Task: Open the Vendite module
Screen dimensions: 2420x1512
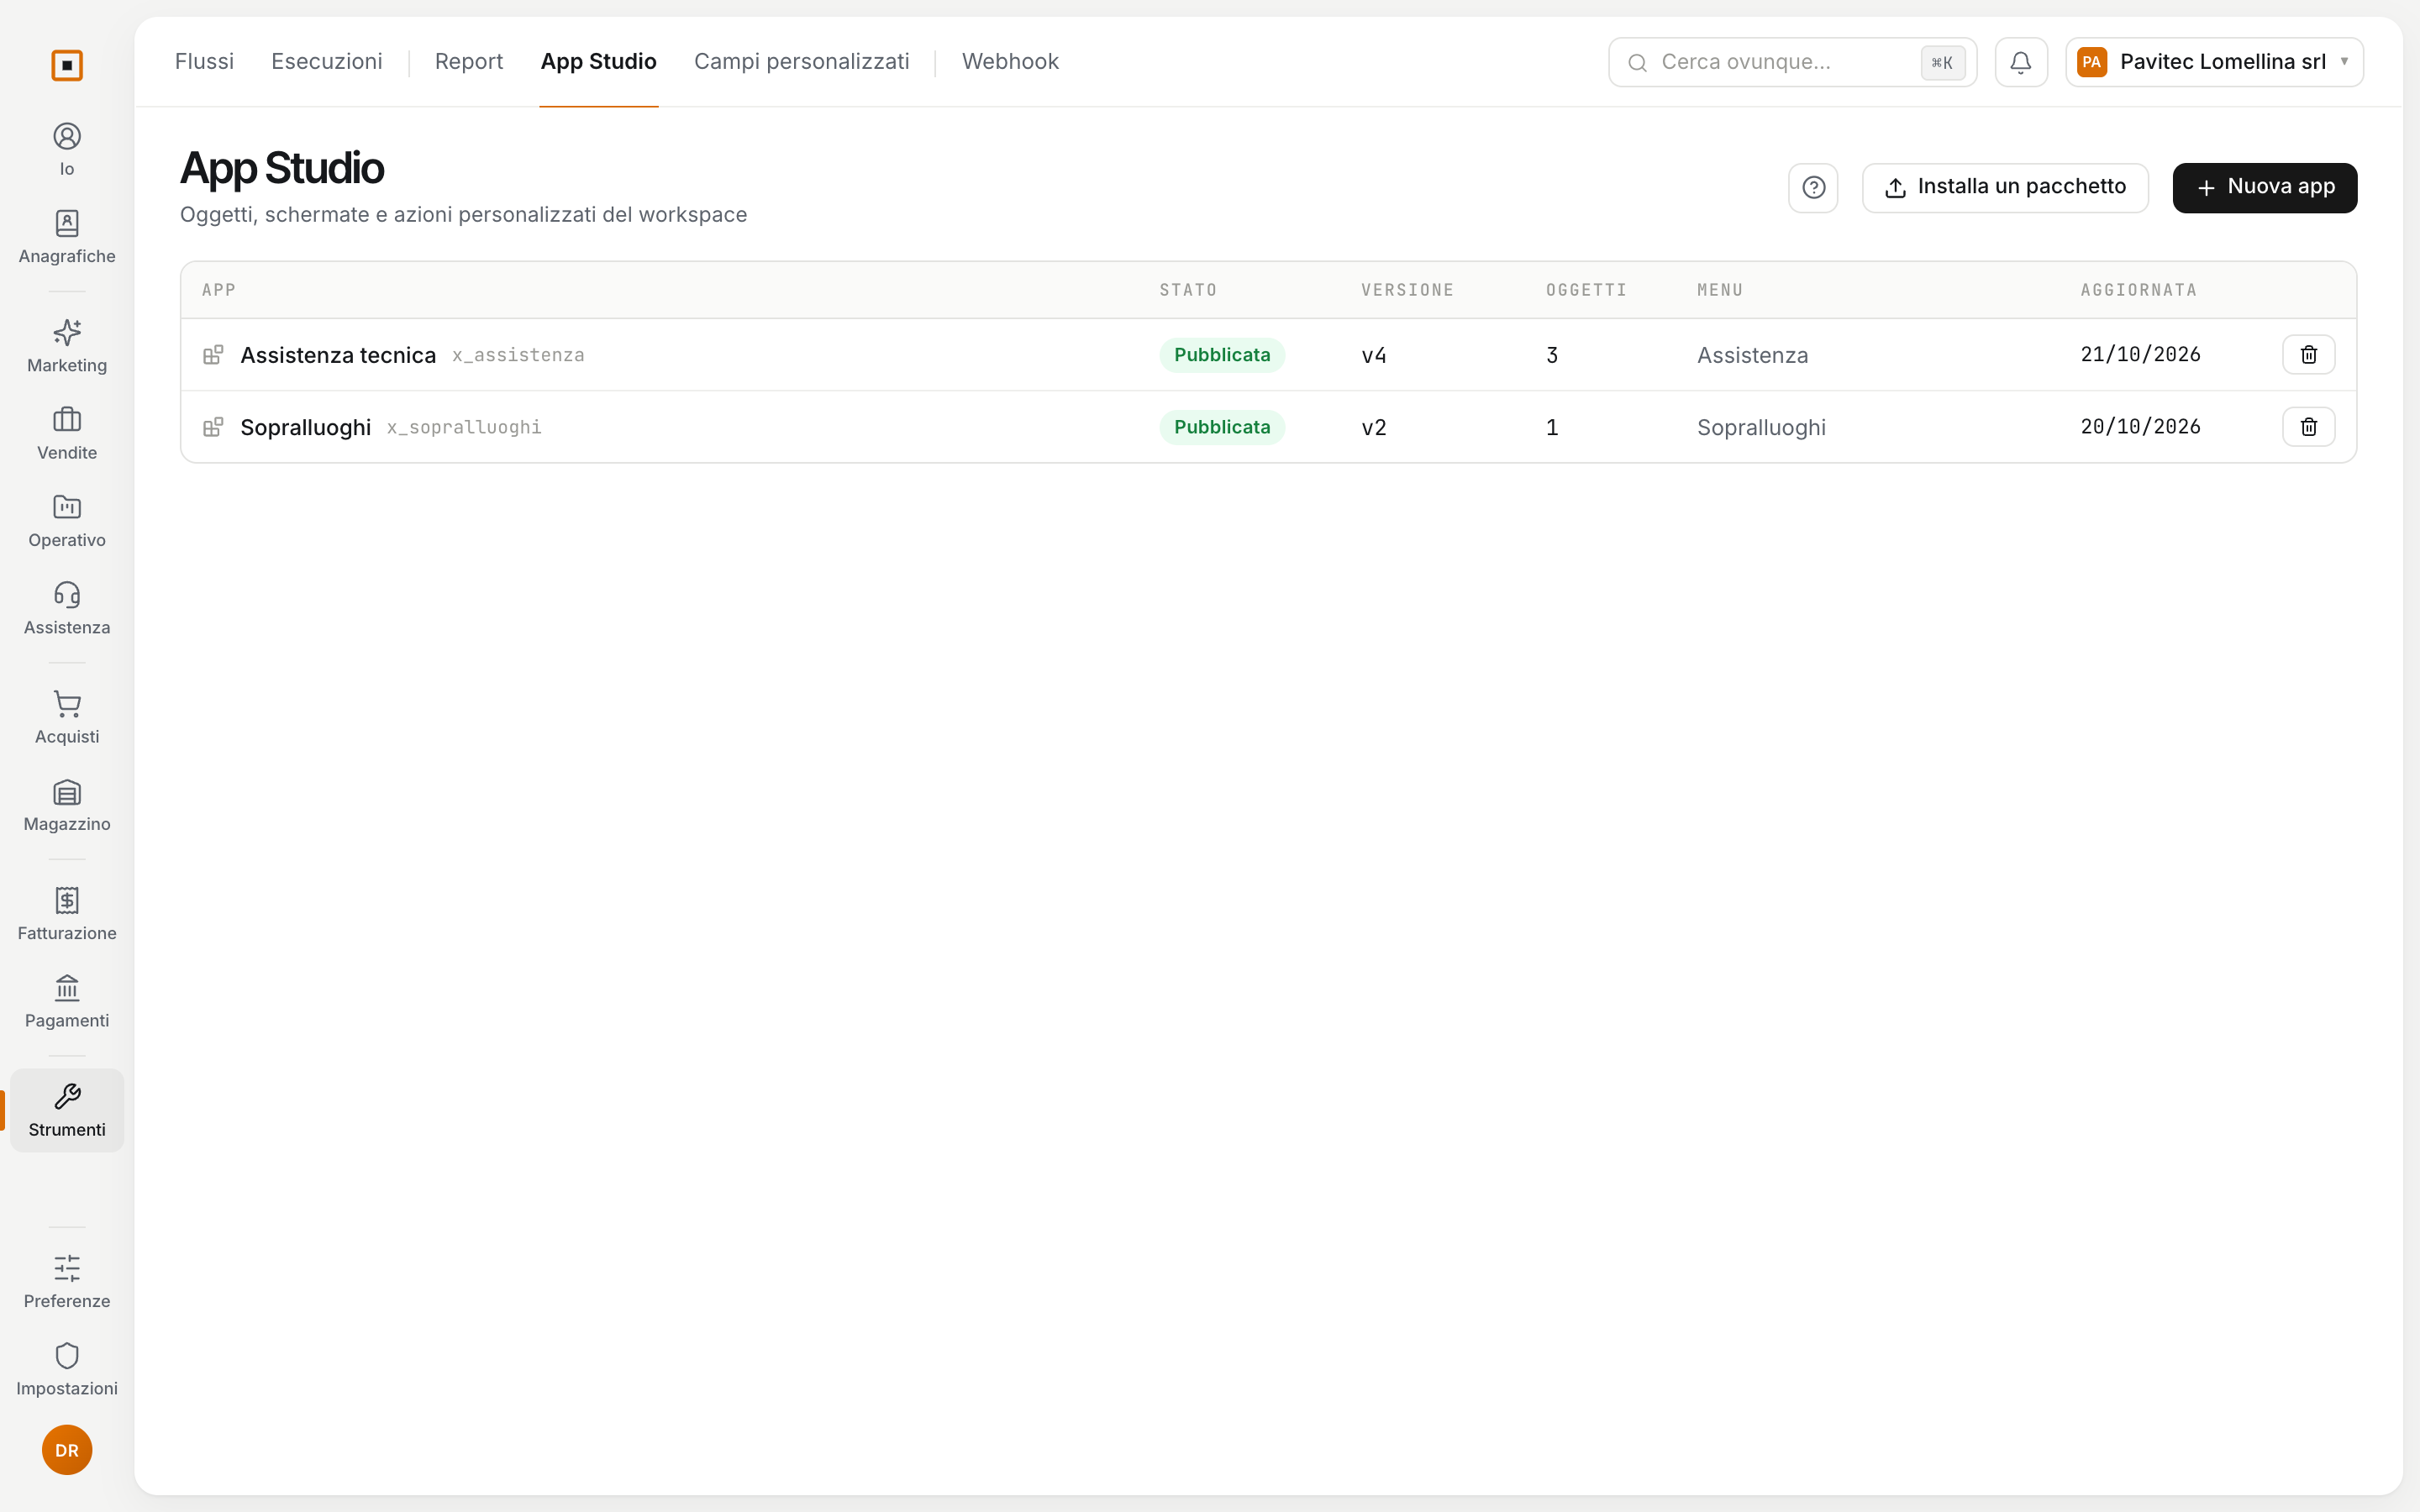Action: (67, 433)
